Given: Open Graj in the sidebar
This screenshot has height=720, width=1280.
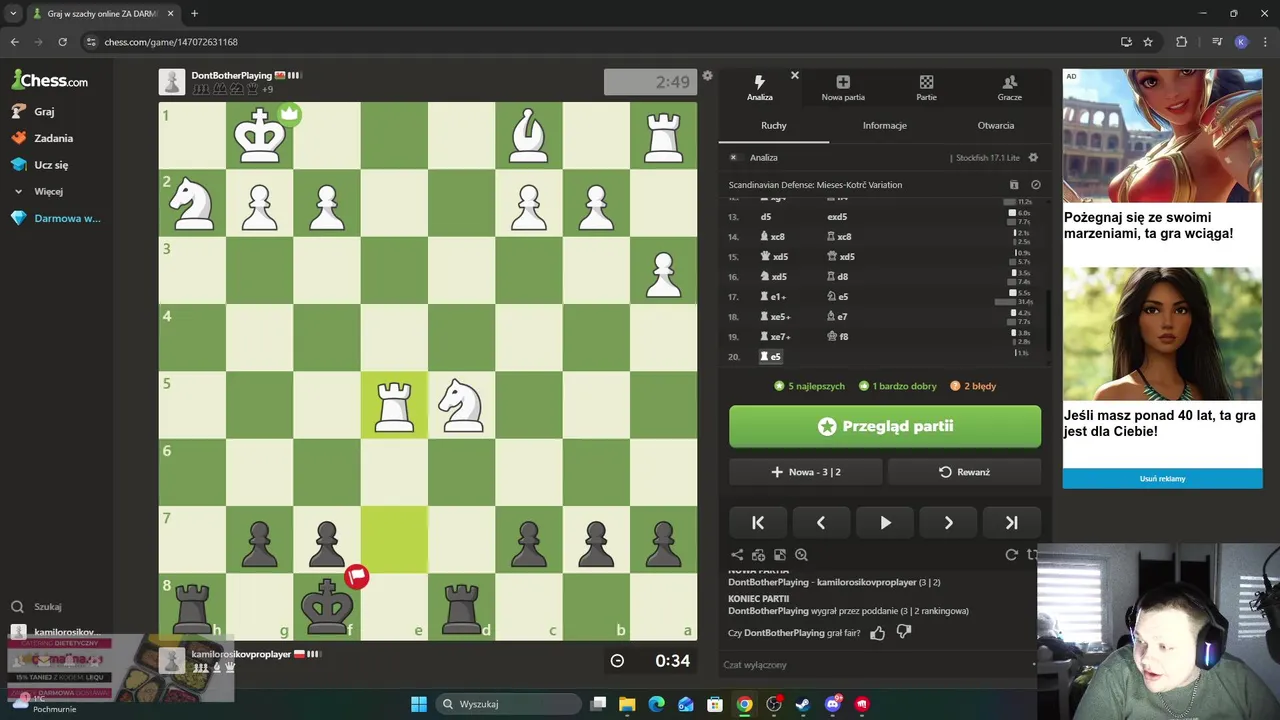Looking at the screenshot, I should (x=44, y=111).
